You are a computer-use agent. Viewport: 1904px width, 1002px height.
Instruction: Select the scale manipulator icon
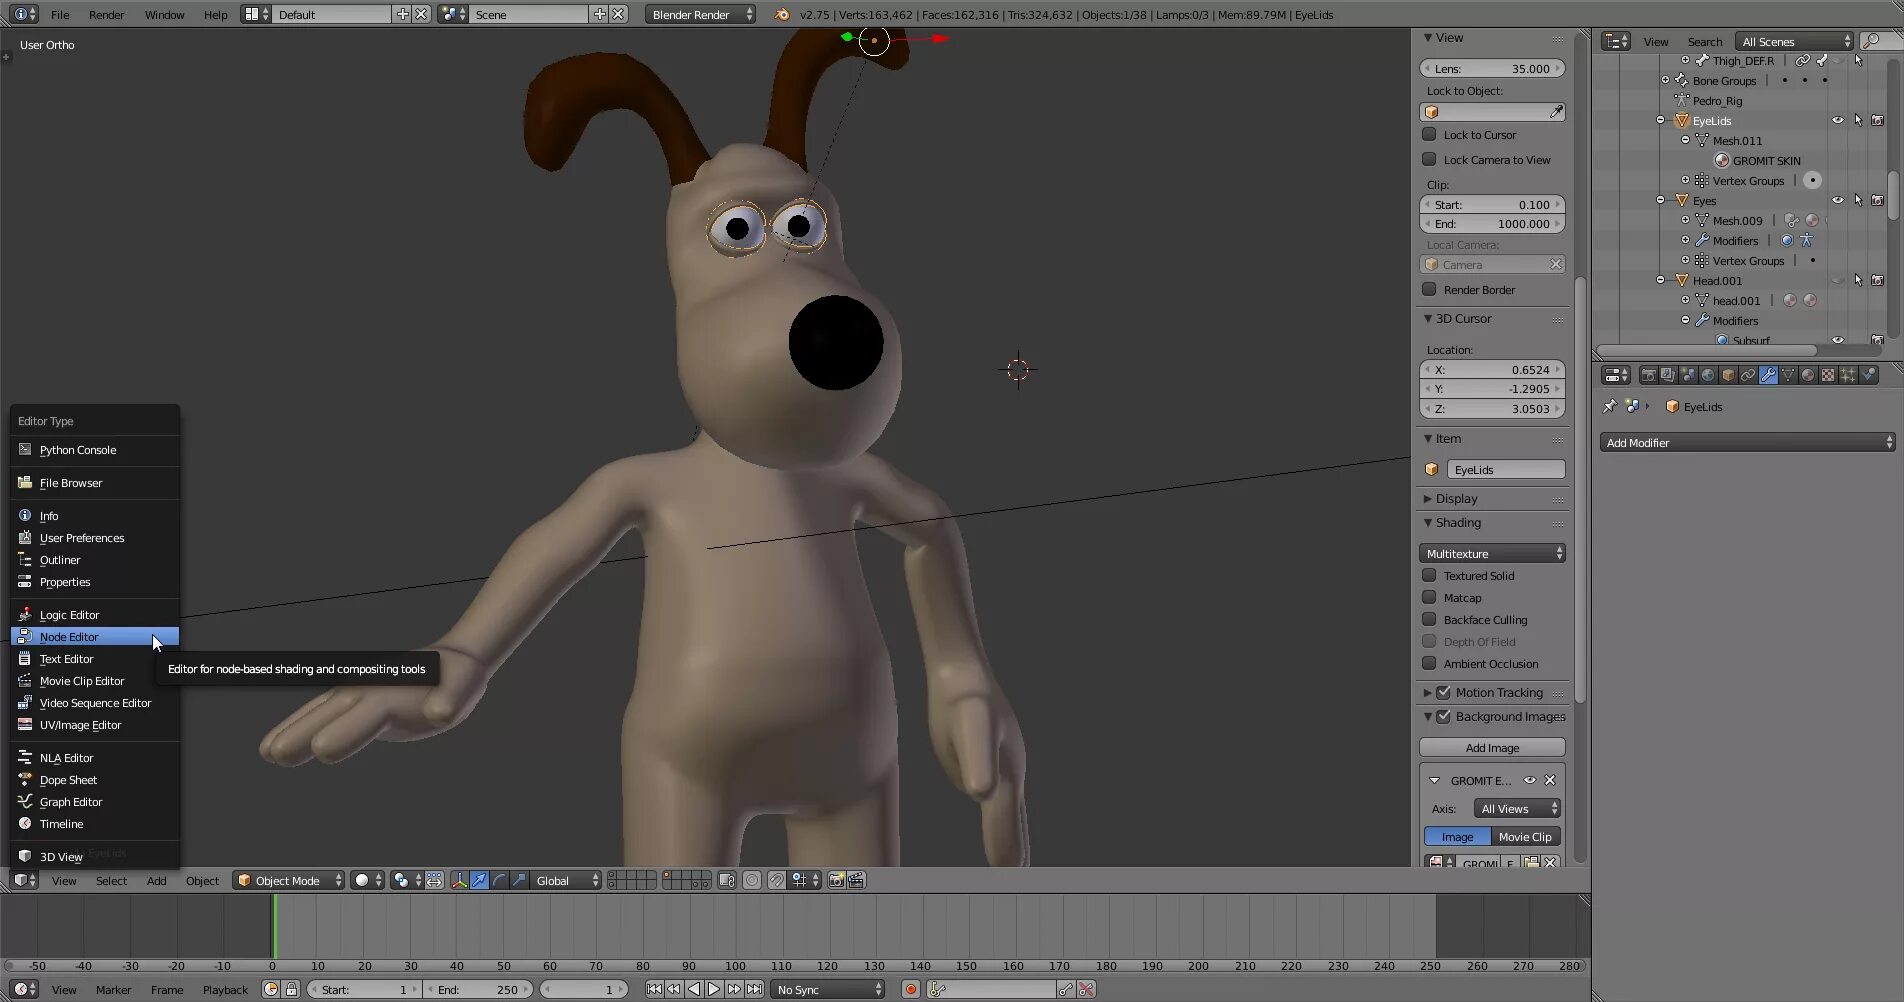pos(519,880)
